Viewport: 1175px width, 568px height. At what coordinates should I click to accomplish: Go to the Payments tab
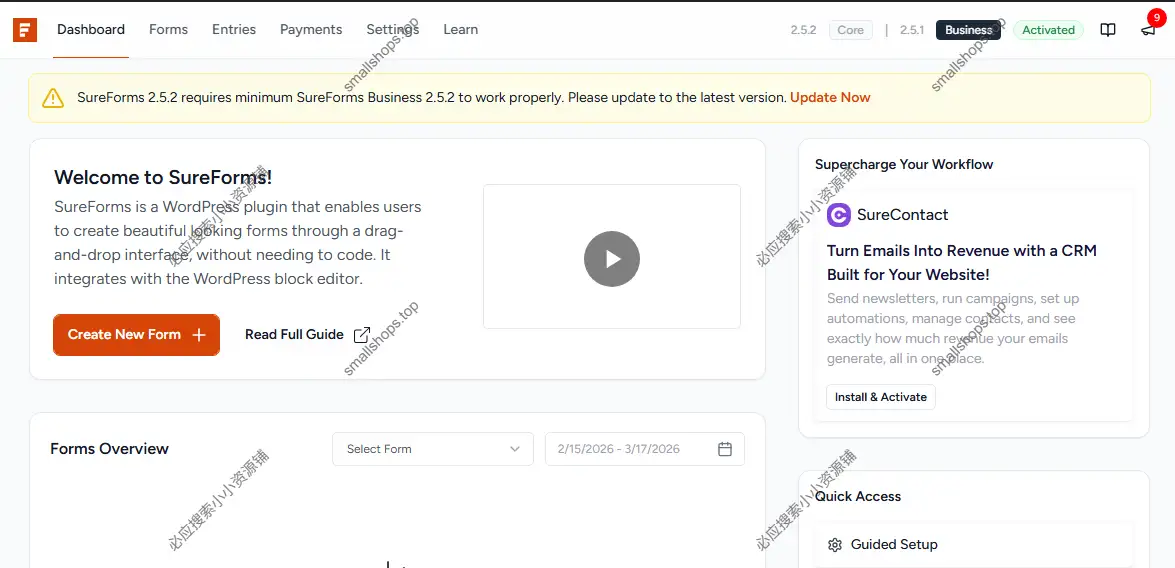311,30
